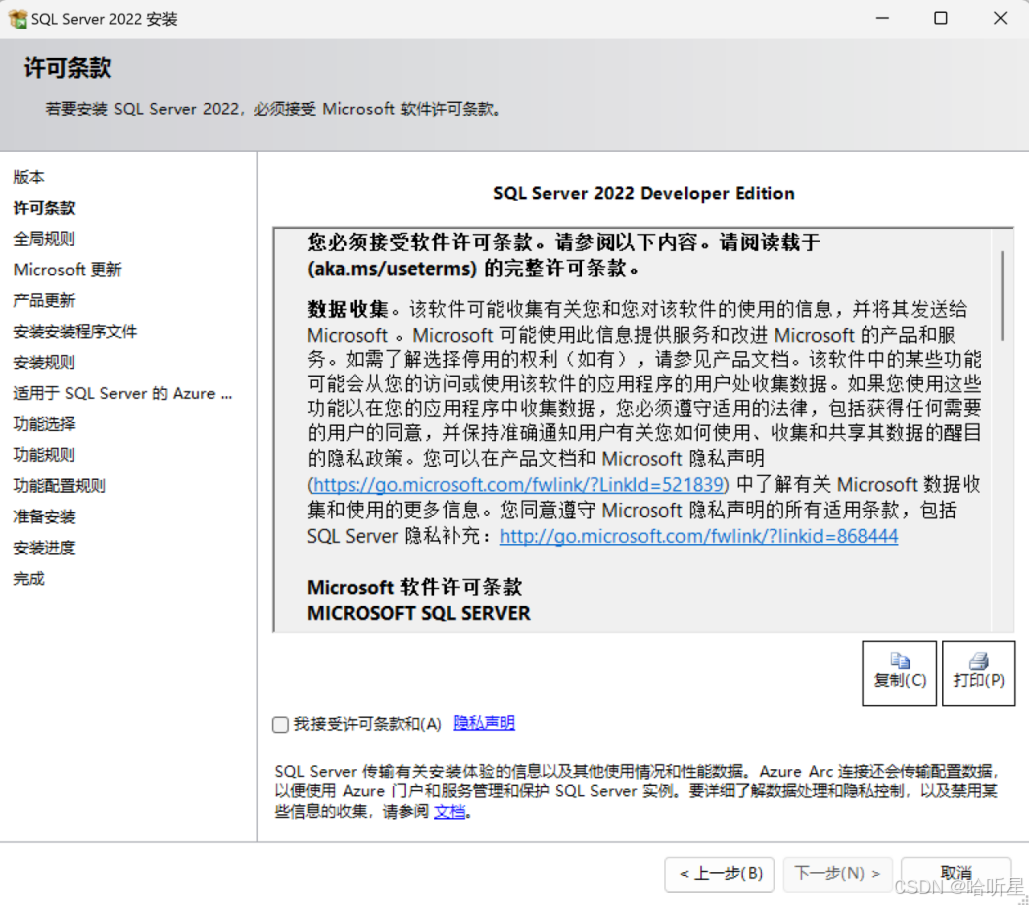
Task: Cancel setup with 取消 button
Action: point(956,873)
